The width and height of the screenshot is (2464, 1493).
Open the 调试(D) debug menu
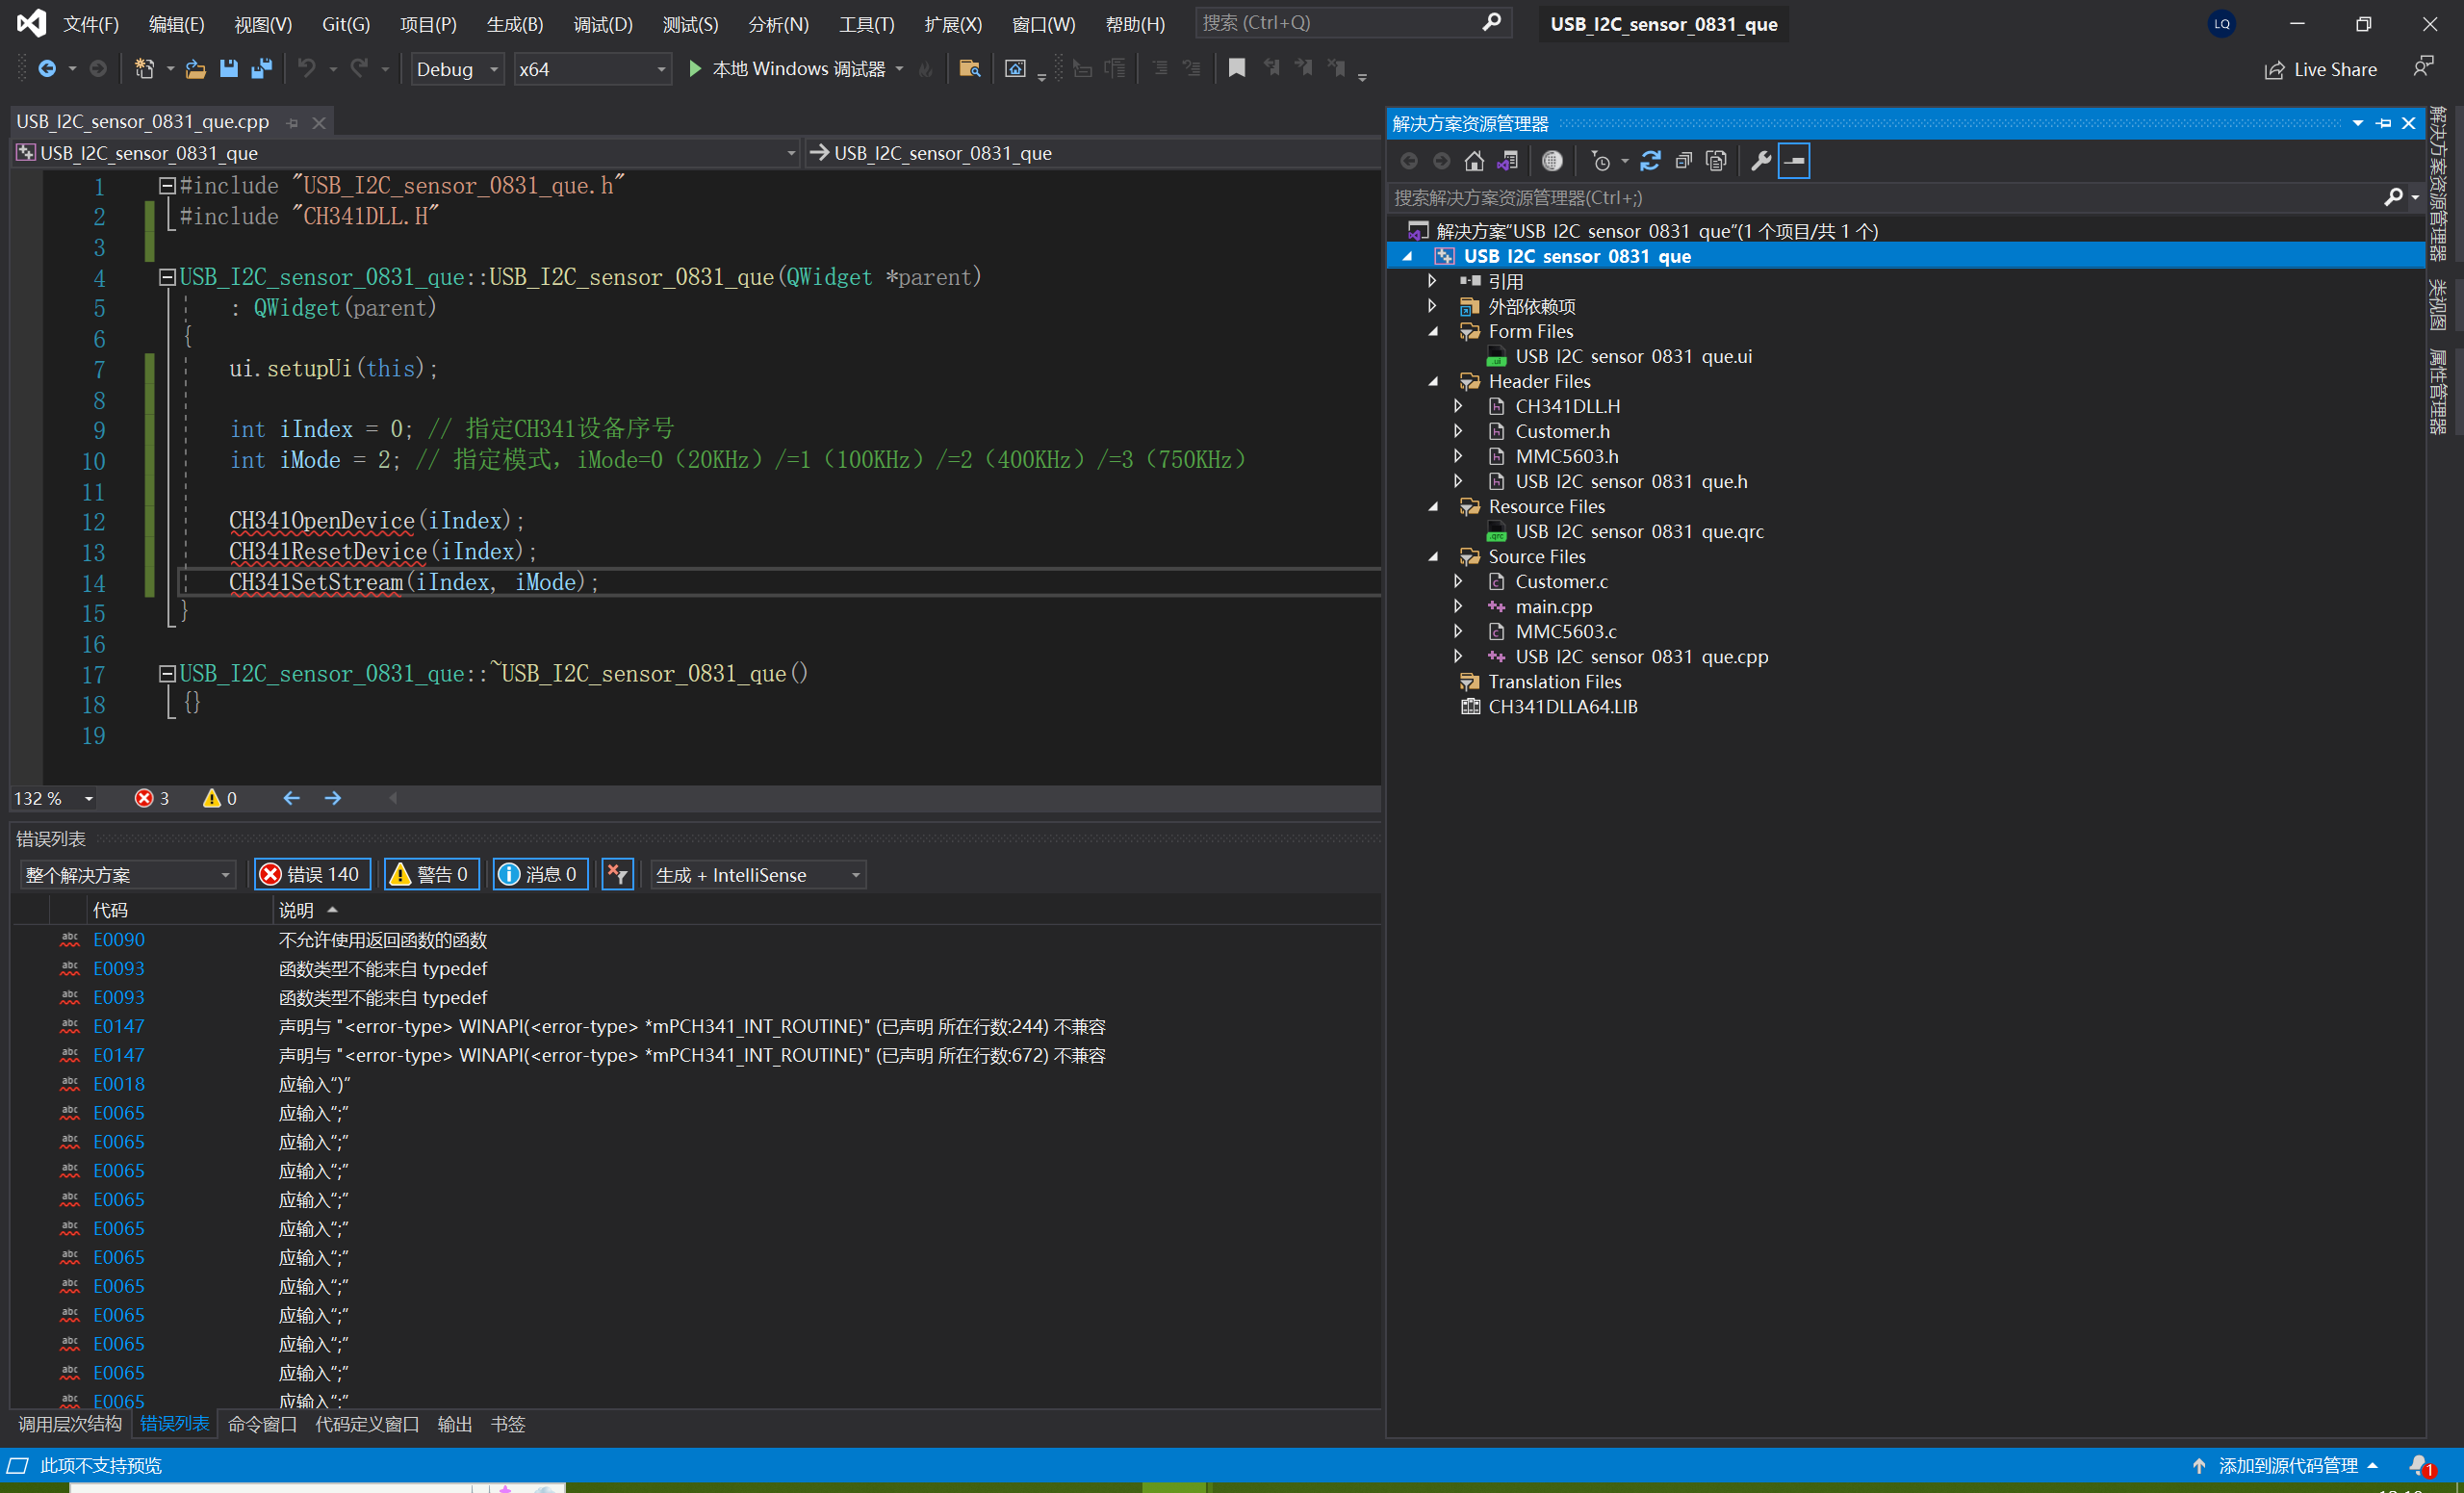pos(602,24)
